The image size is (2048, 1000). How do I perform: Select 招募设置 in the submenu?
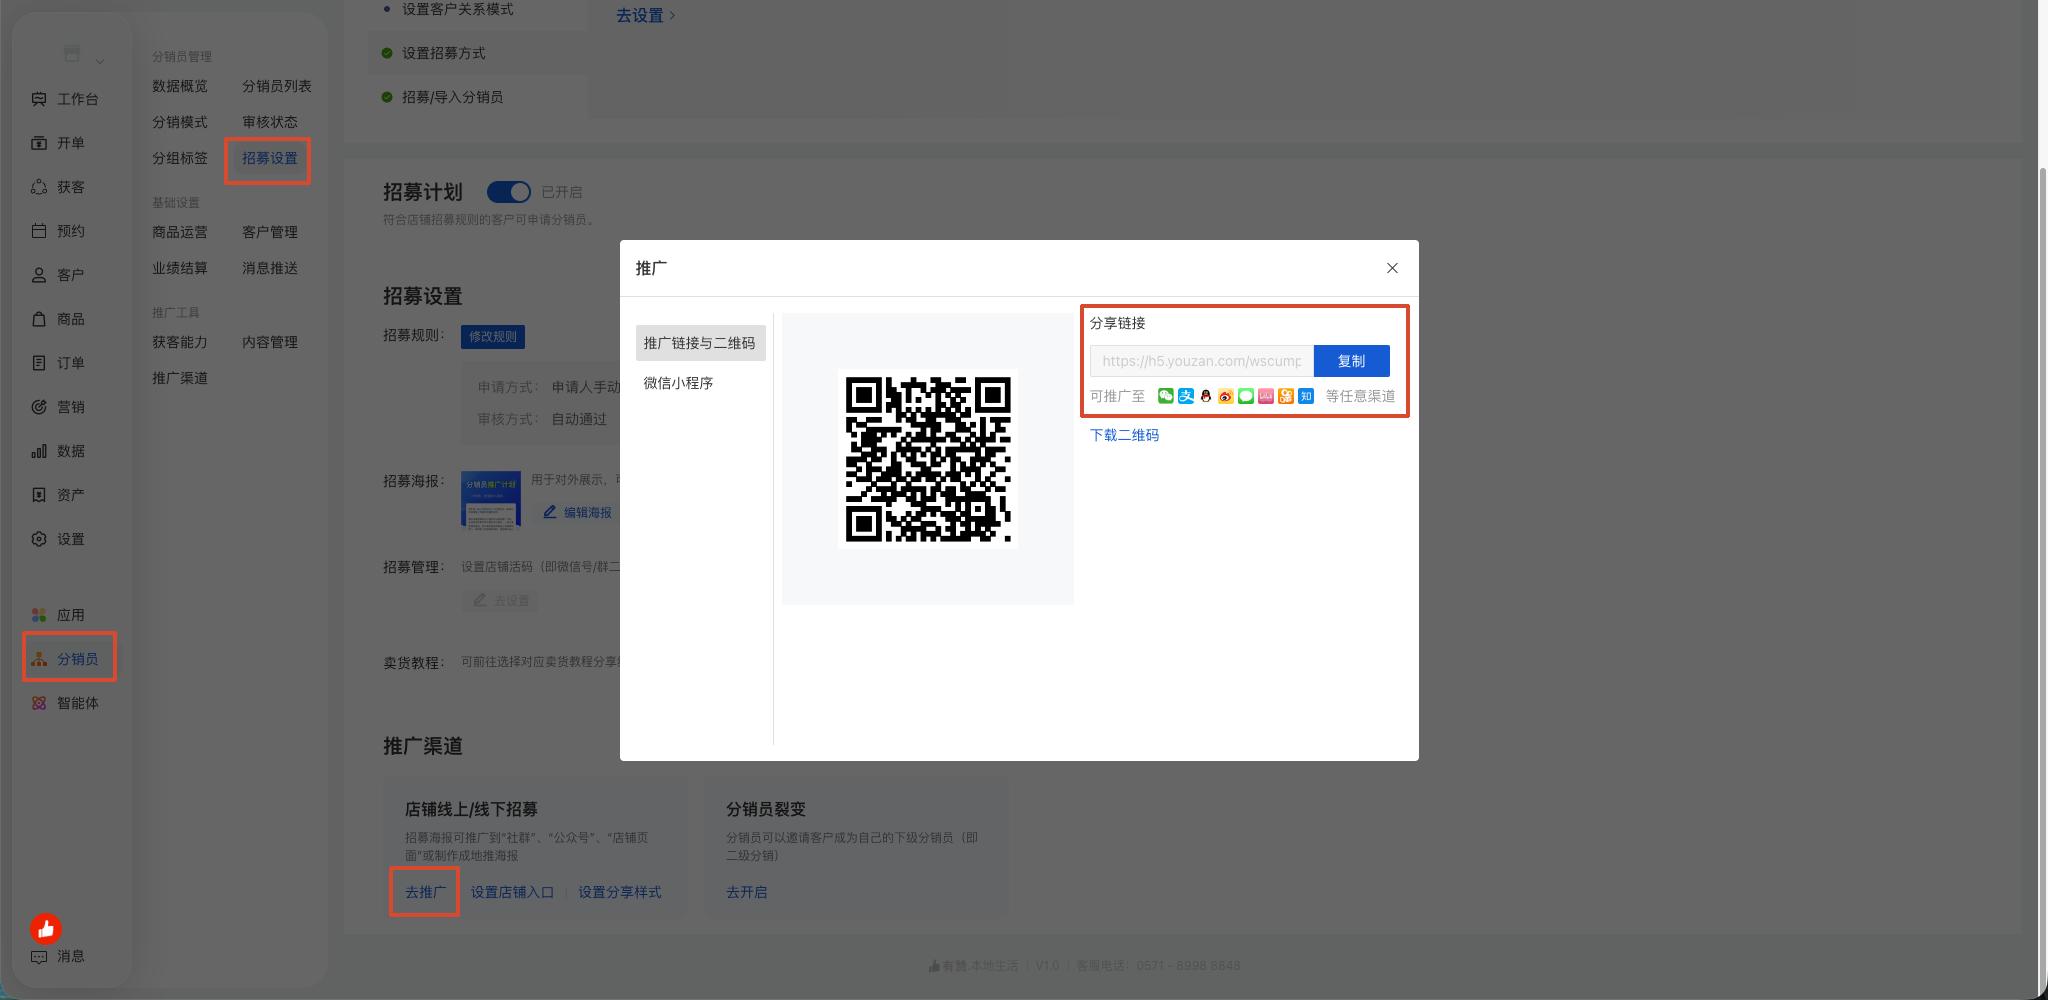tap(270, 158)
